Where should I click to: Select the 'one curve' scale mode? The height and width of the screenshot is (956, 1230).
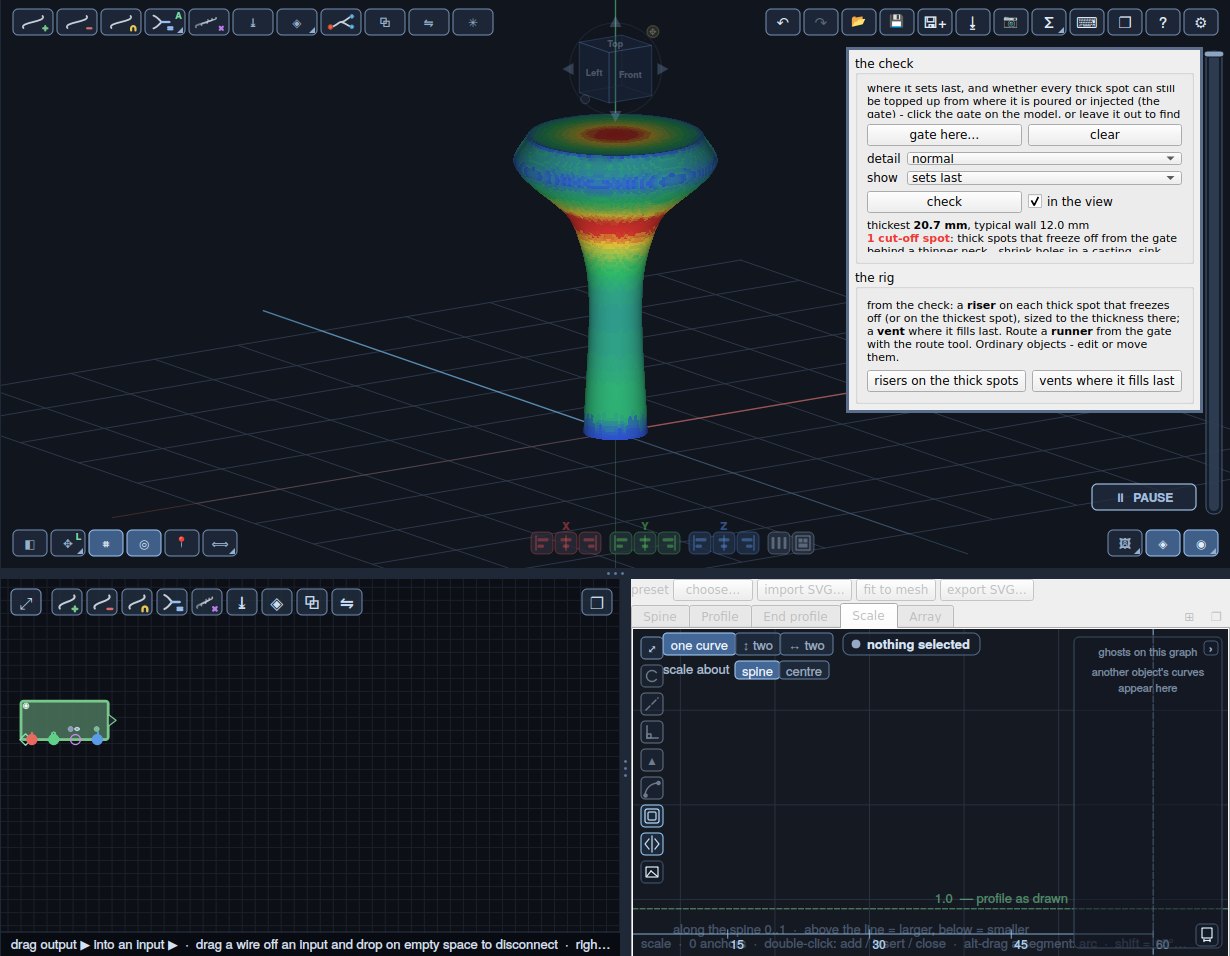click(x=700, y=645)
